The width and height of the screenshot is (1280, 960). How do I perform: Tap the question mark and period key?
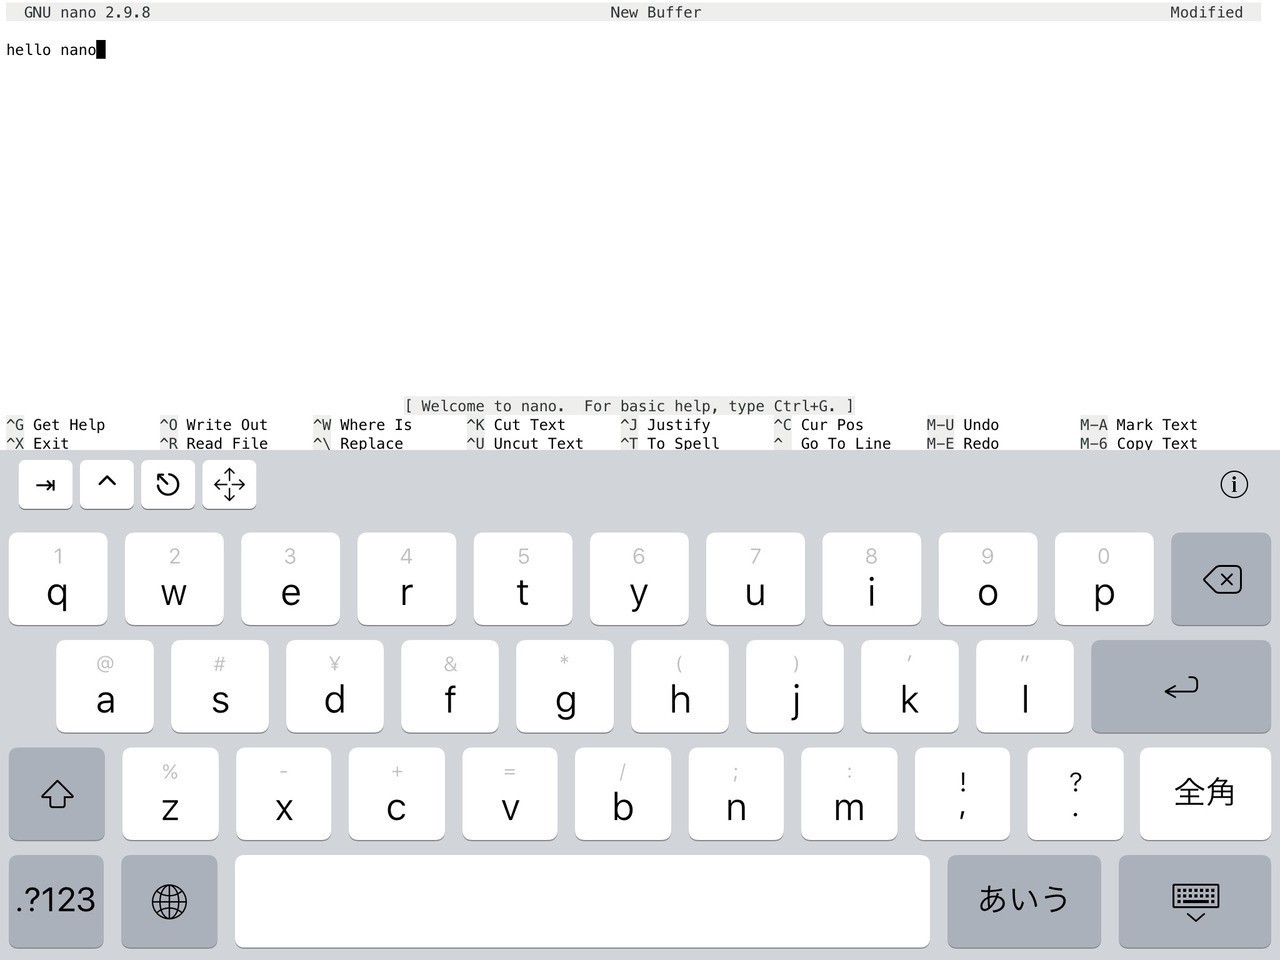[x=1075, y=794]
